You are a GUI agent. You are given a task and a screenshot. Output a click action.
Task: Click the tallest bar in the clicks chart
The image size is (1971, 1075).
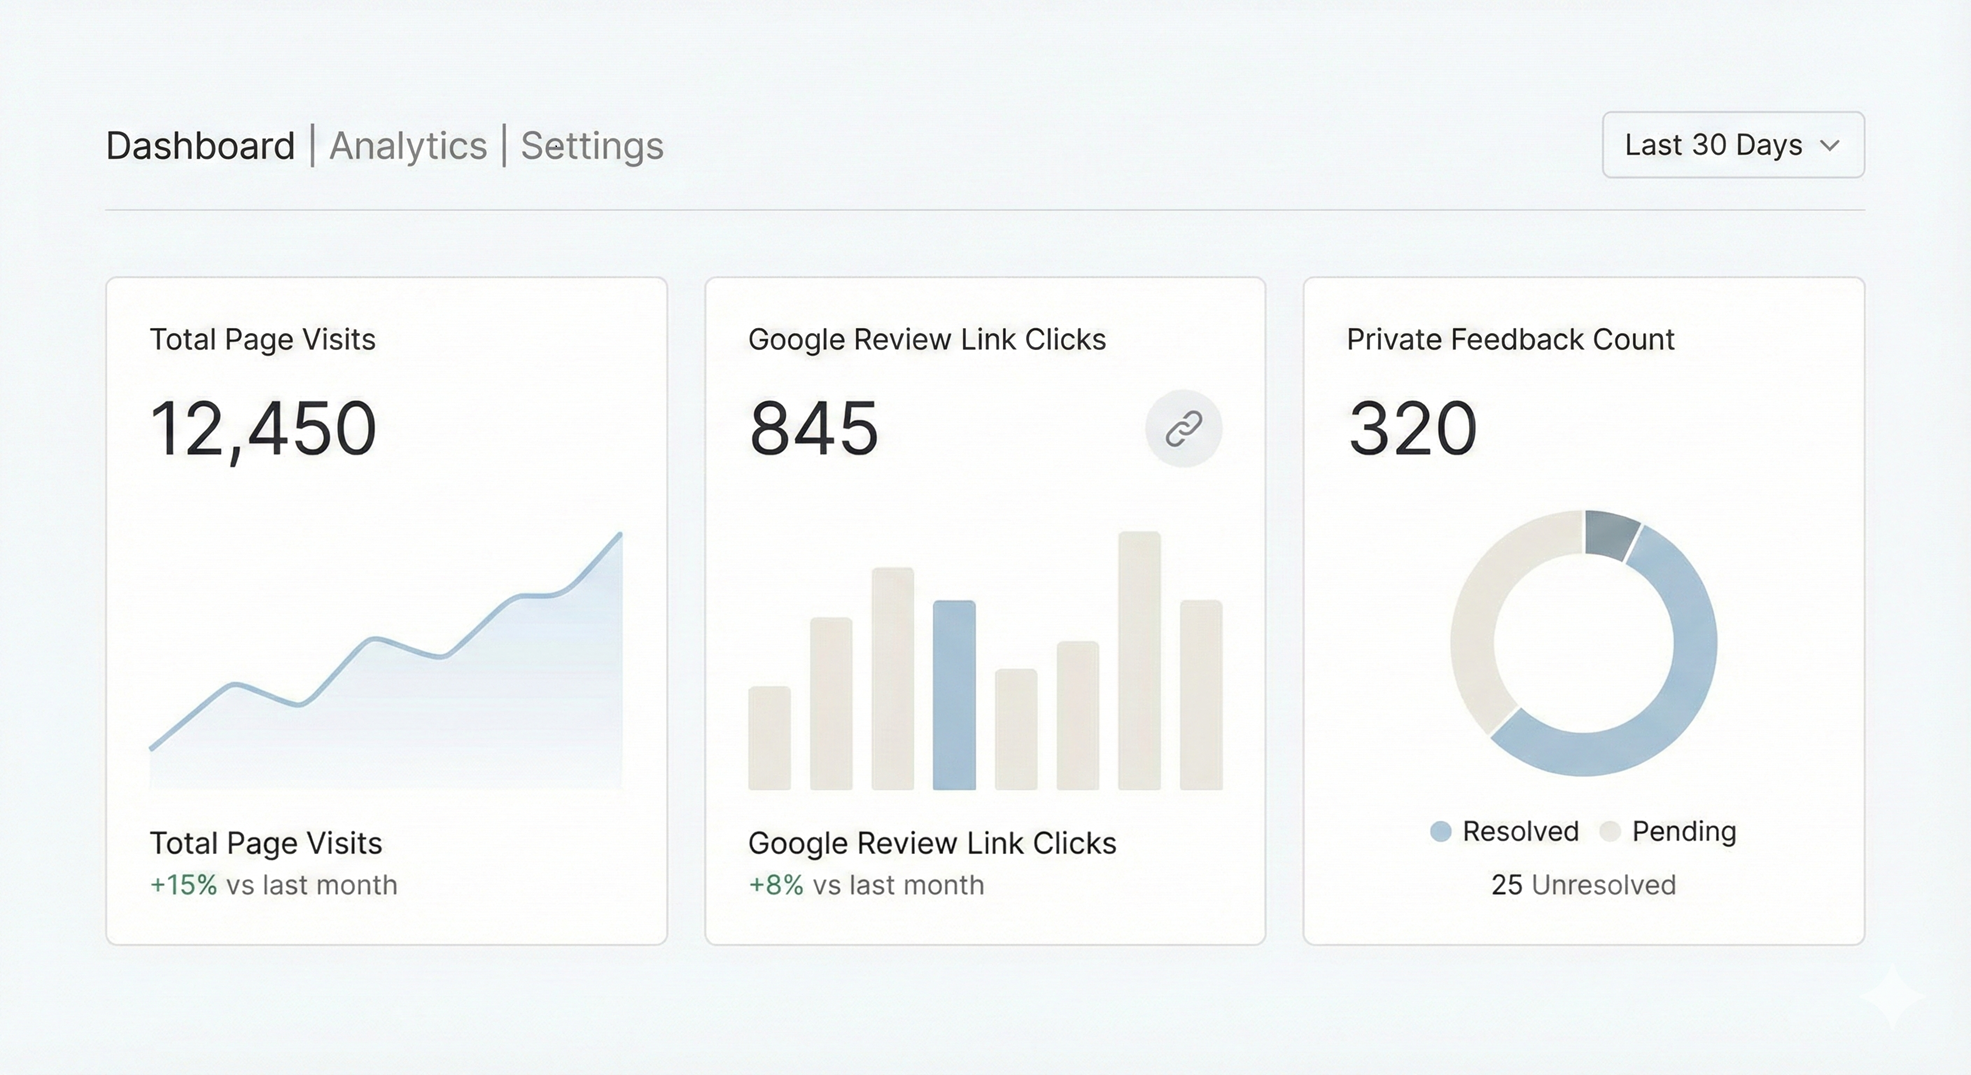(1139, 660)
